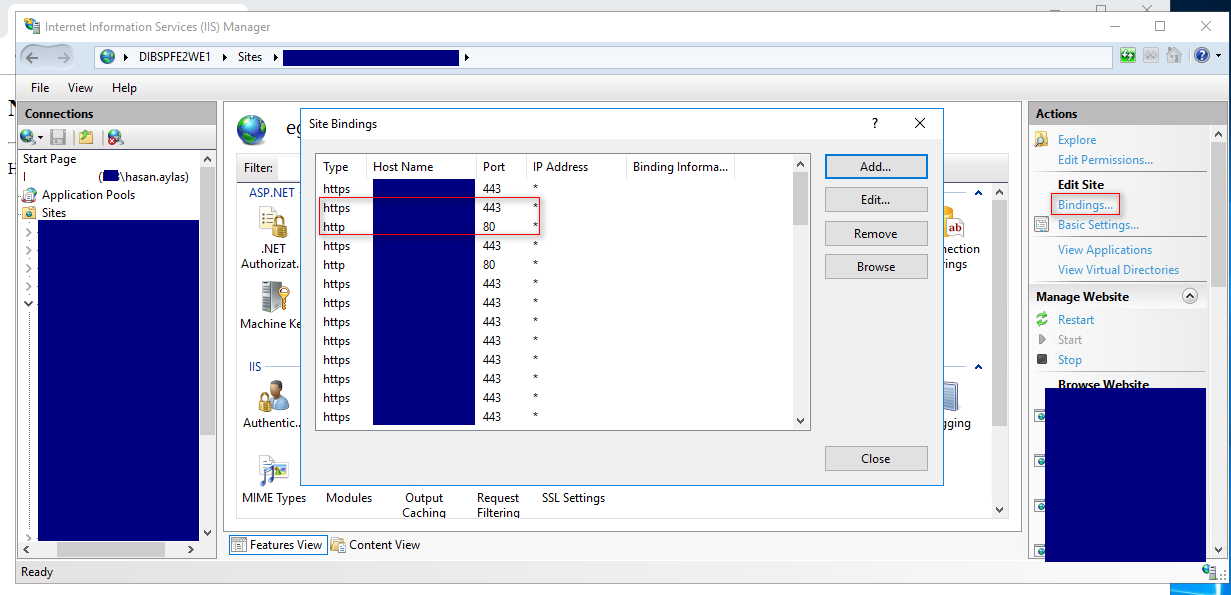
Task: Click the forward navigation arrow
Action: pyautogui.click(x=63, y=57)
